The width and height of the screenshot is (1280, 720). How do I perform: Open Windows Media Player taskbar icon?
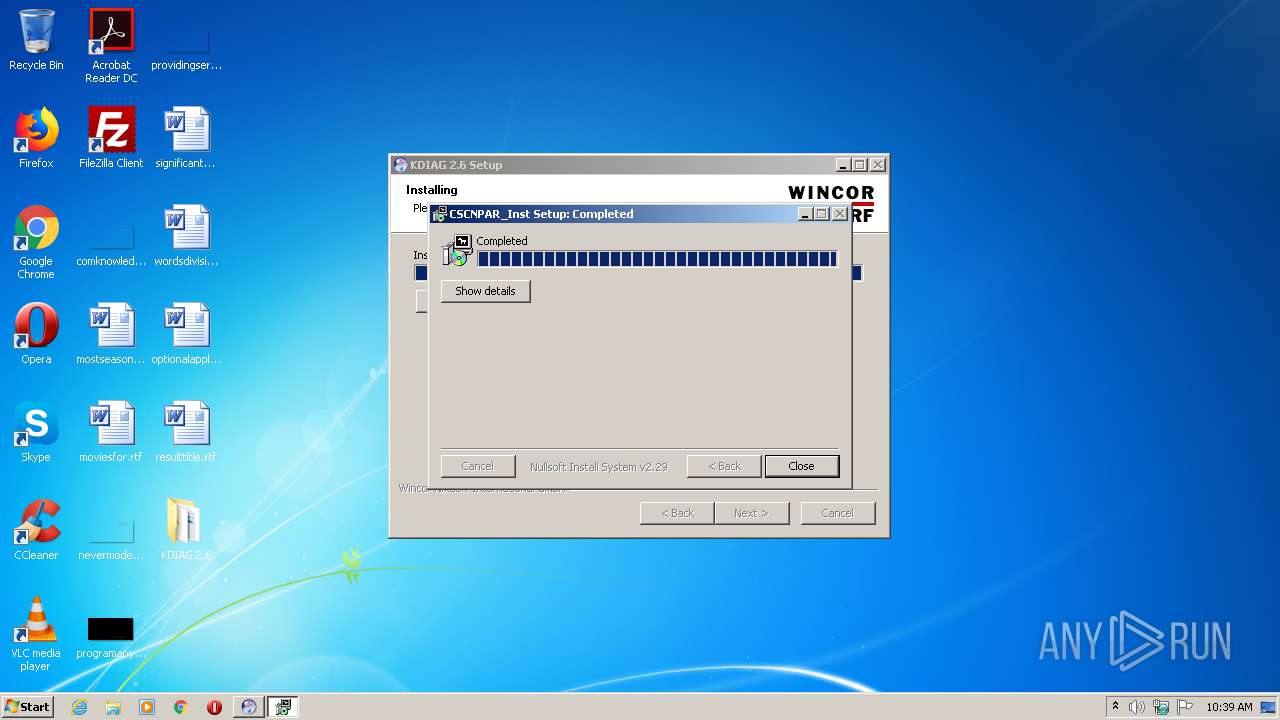click(147, 707)
